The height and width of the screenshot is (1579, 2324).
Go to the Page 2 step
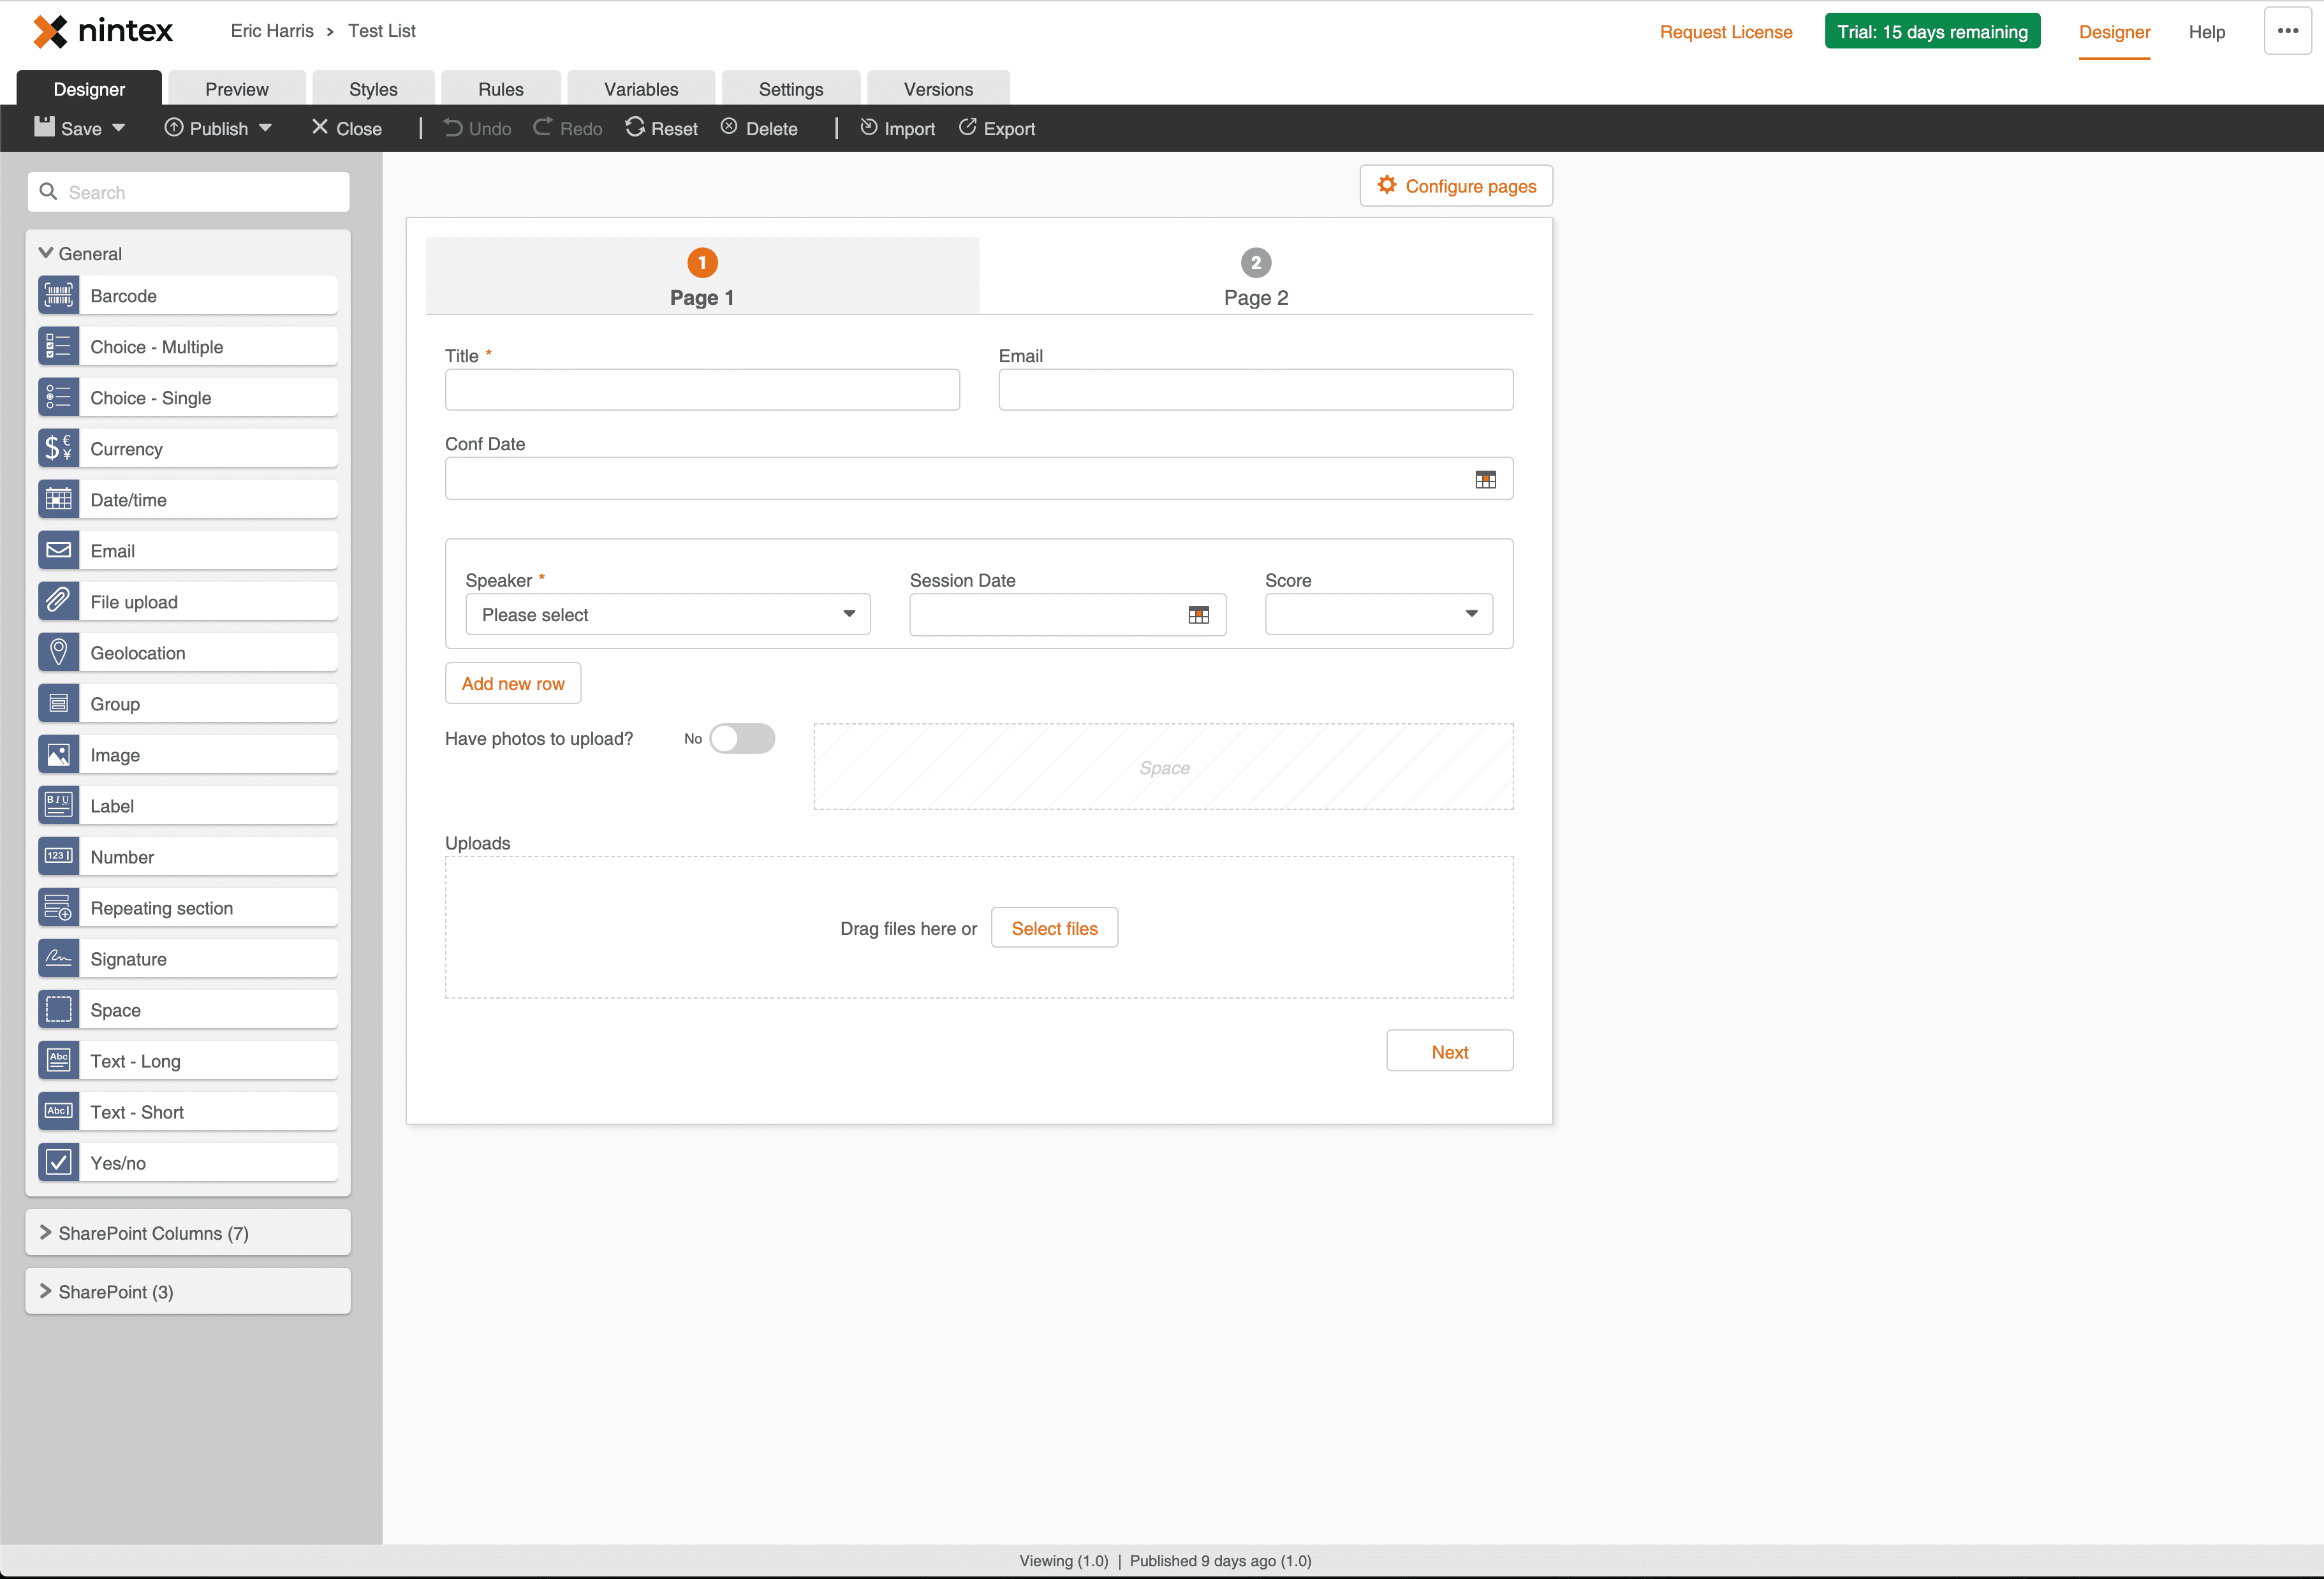pos(1256,277)
